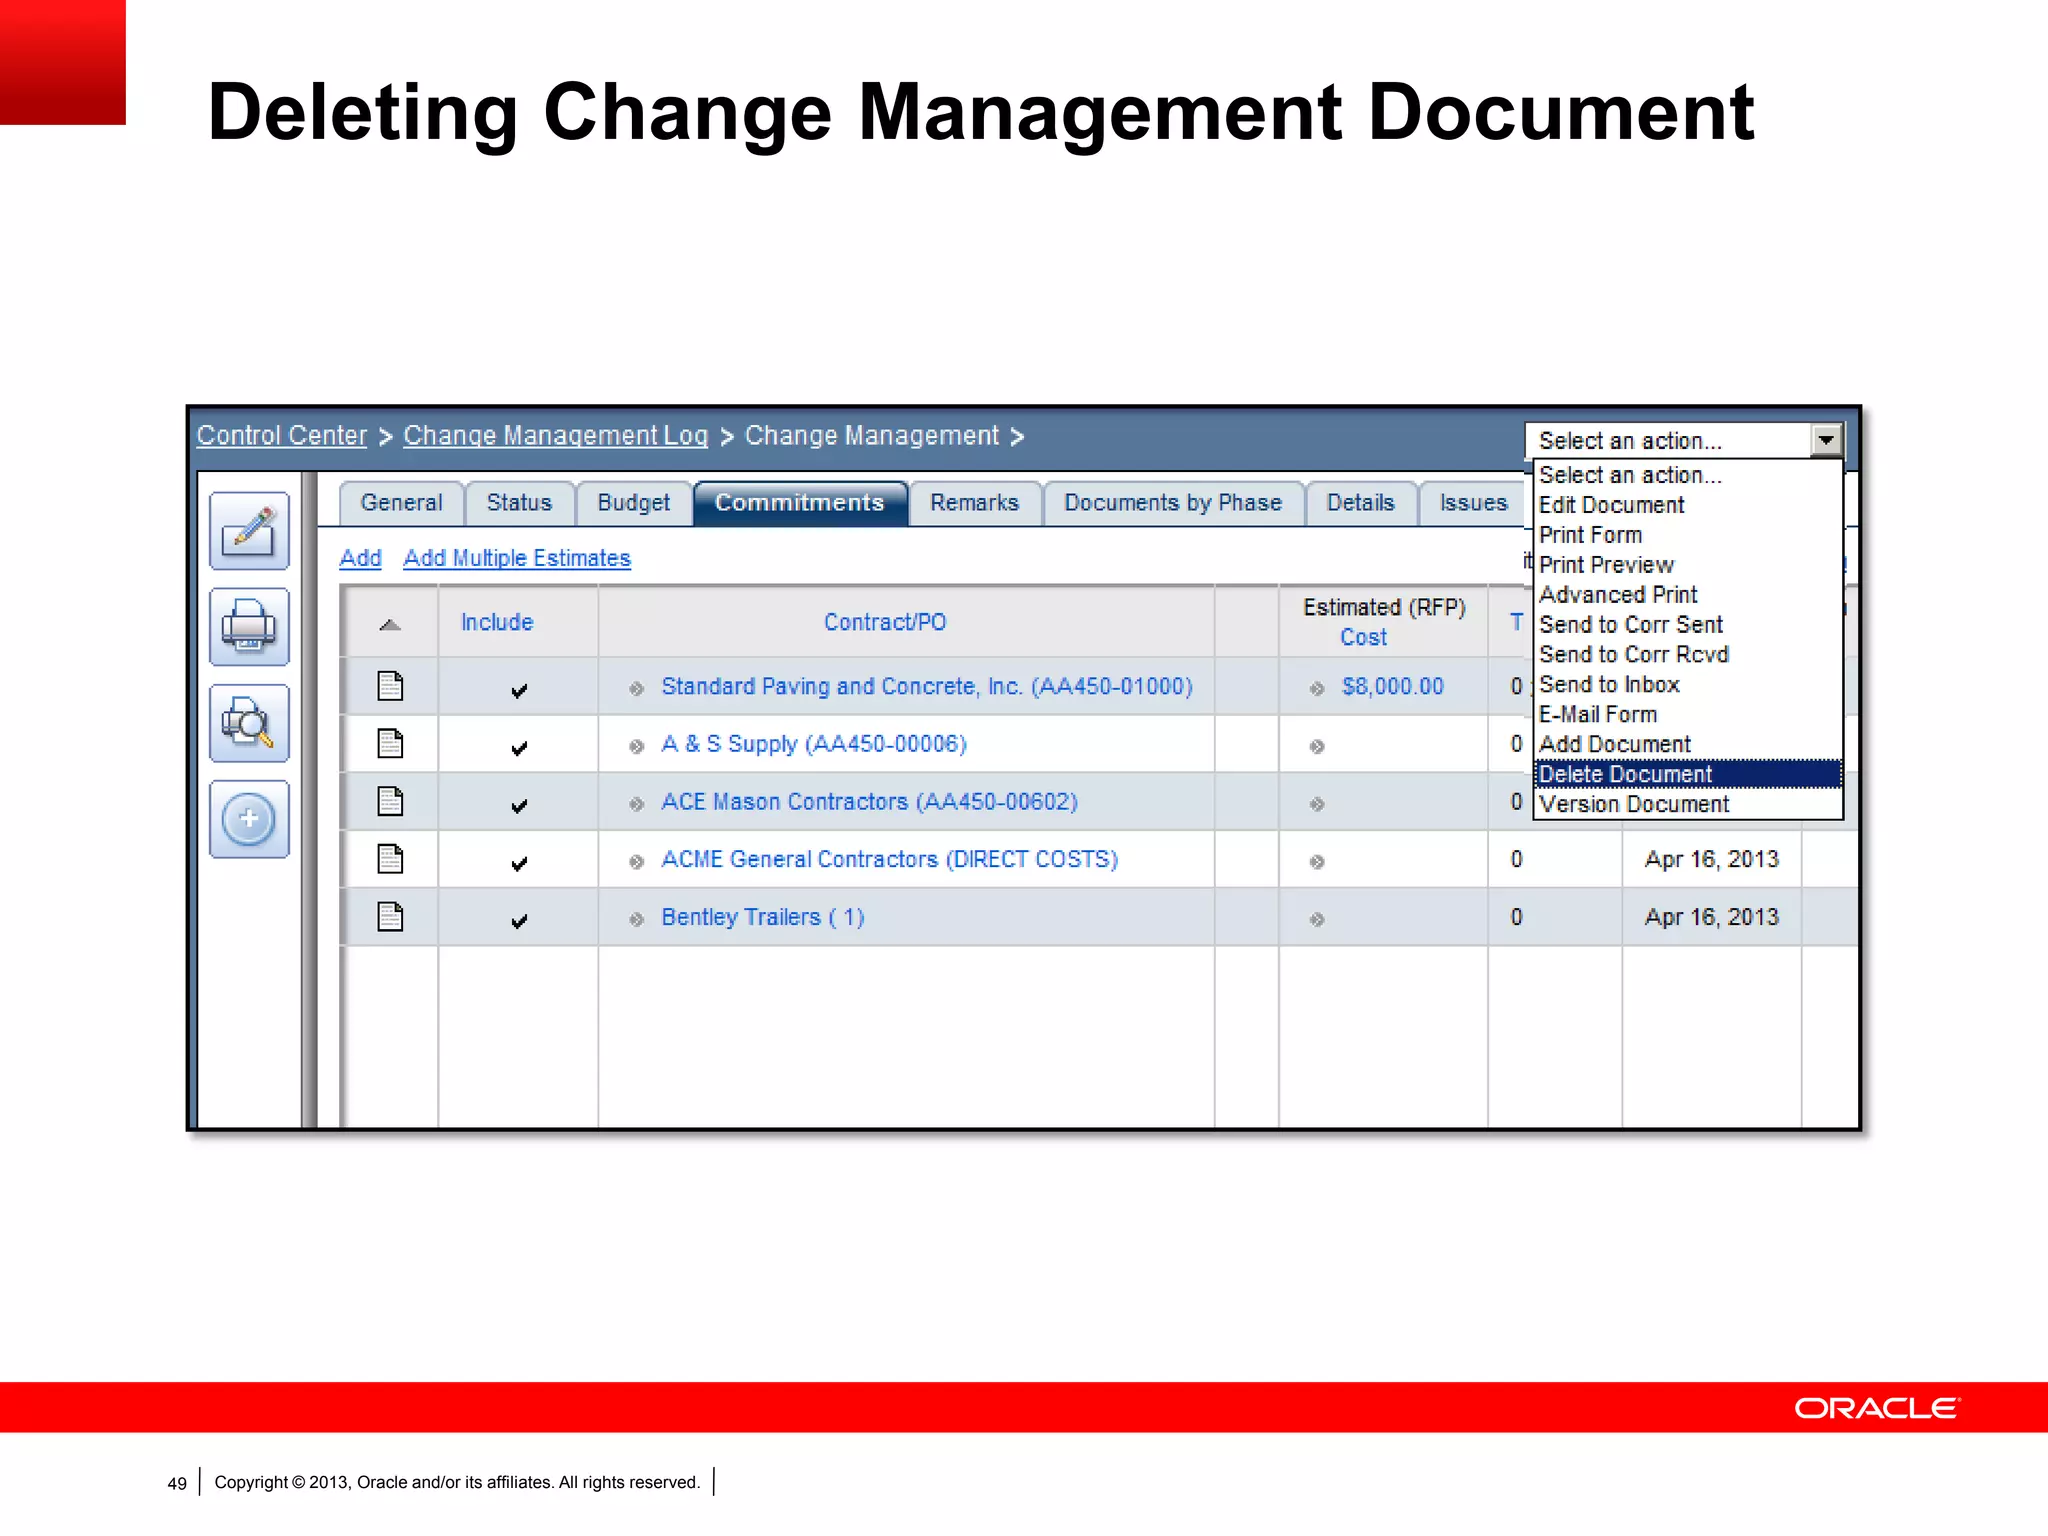Click cost bullet icon next to $8,000.00
This screenshot has width=2048, height=1536.
point(1317,688)
